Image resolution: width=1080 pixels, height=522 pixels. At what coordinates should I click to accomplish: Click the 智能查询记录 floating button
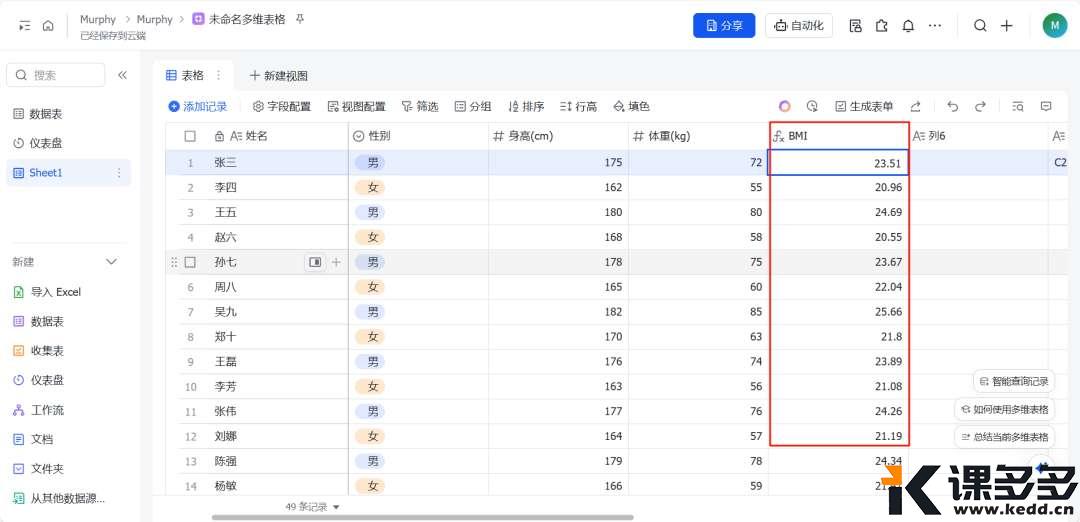[x=1014, y=381]
